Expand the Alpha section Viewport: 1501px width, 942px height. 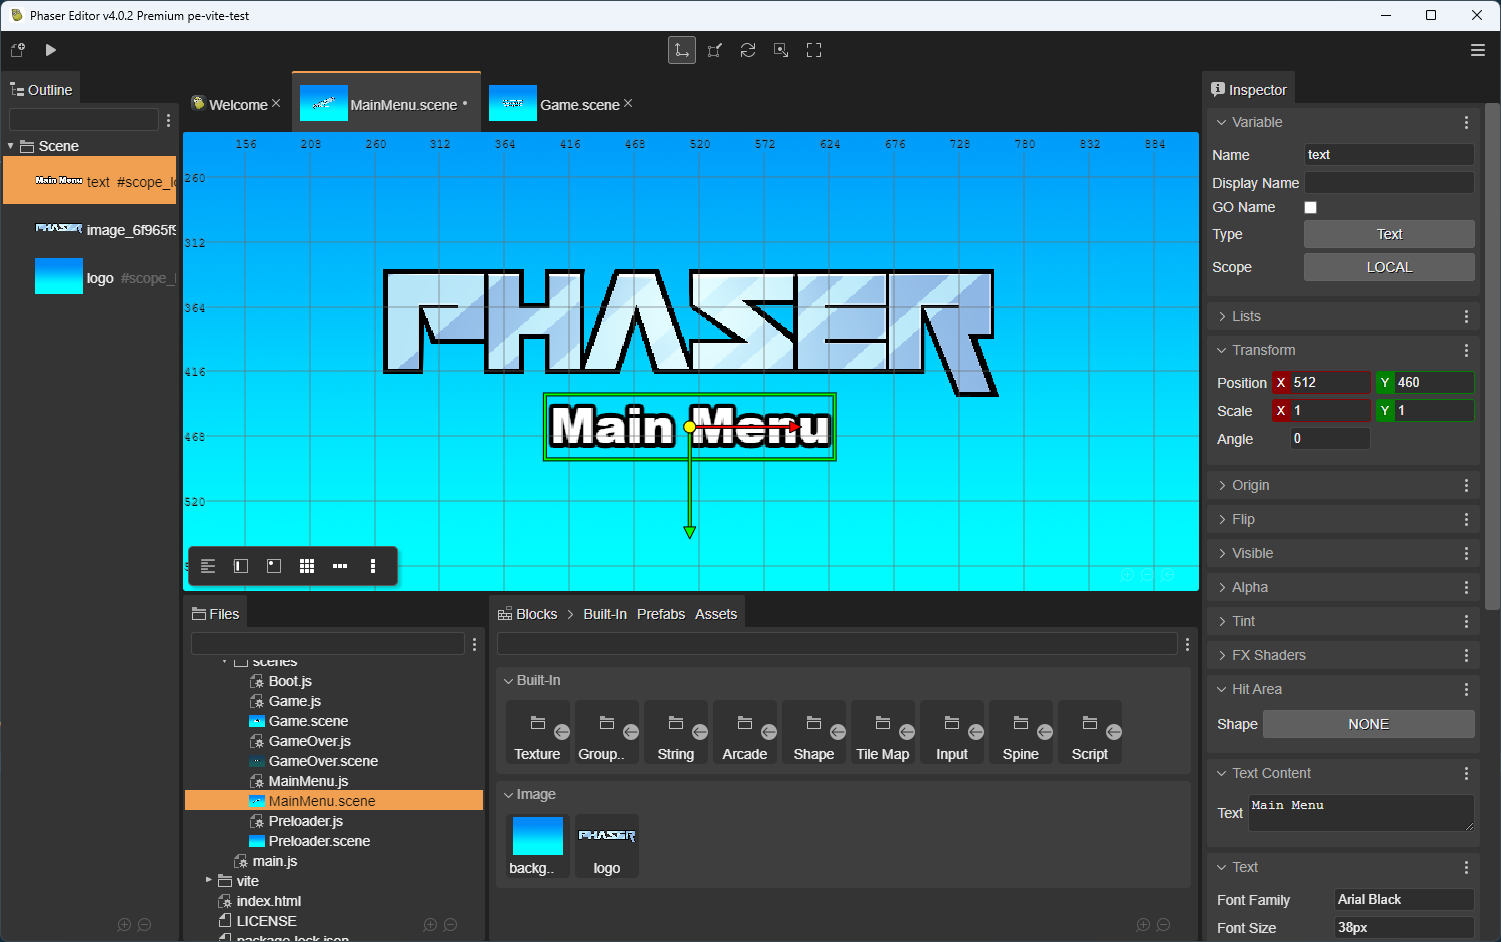[x=1222, y=587]
